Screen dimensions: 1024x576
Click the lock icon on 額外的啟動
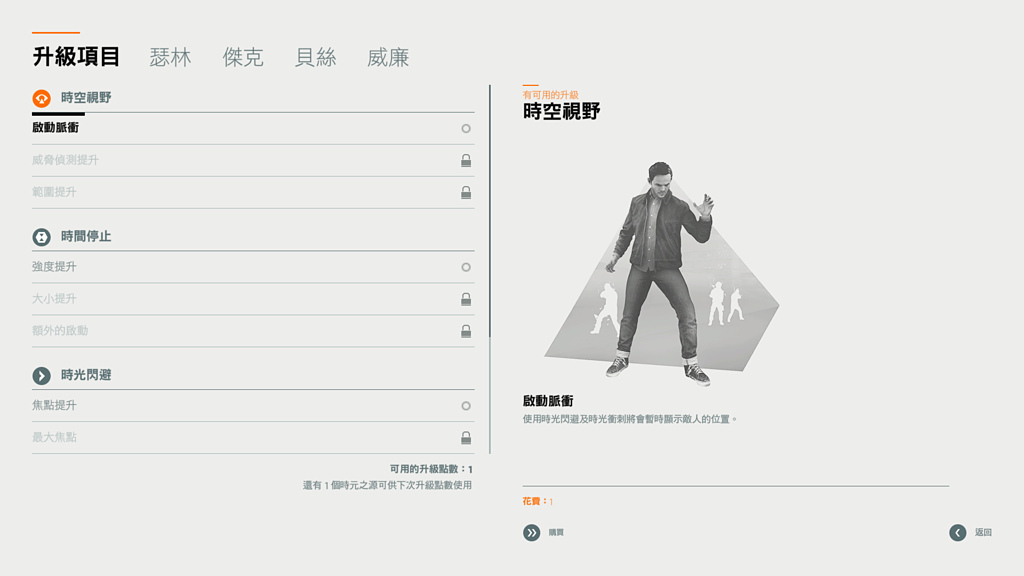point(466,331)
